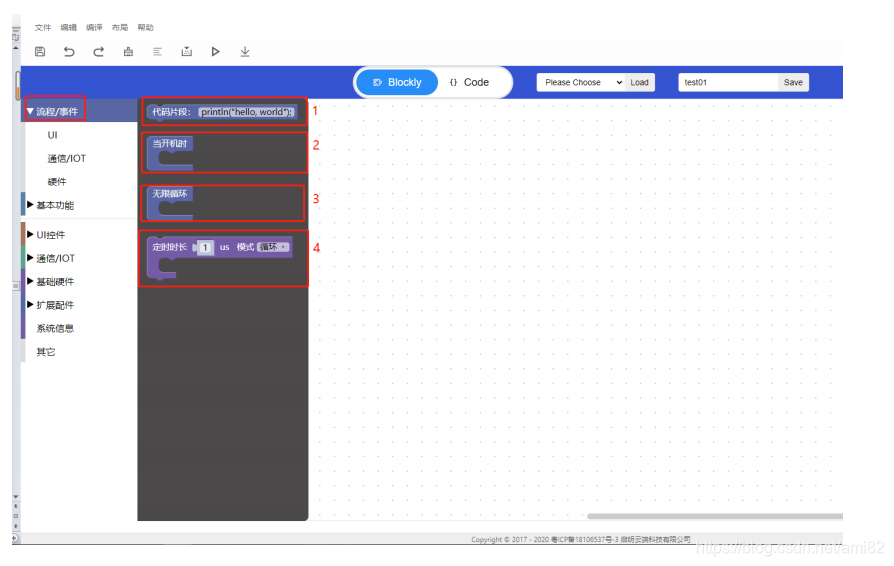Click the download arrow toolbar icon
894x566 pixels.
point(245,51)
